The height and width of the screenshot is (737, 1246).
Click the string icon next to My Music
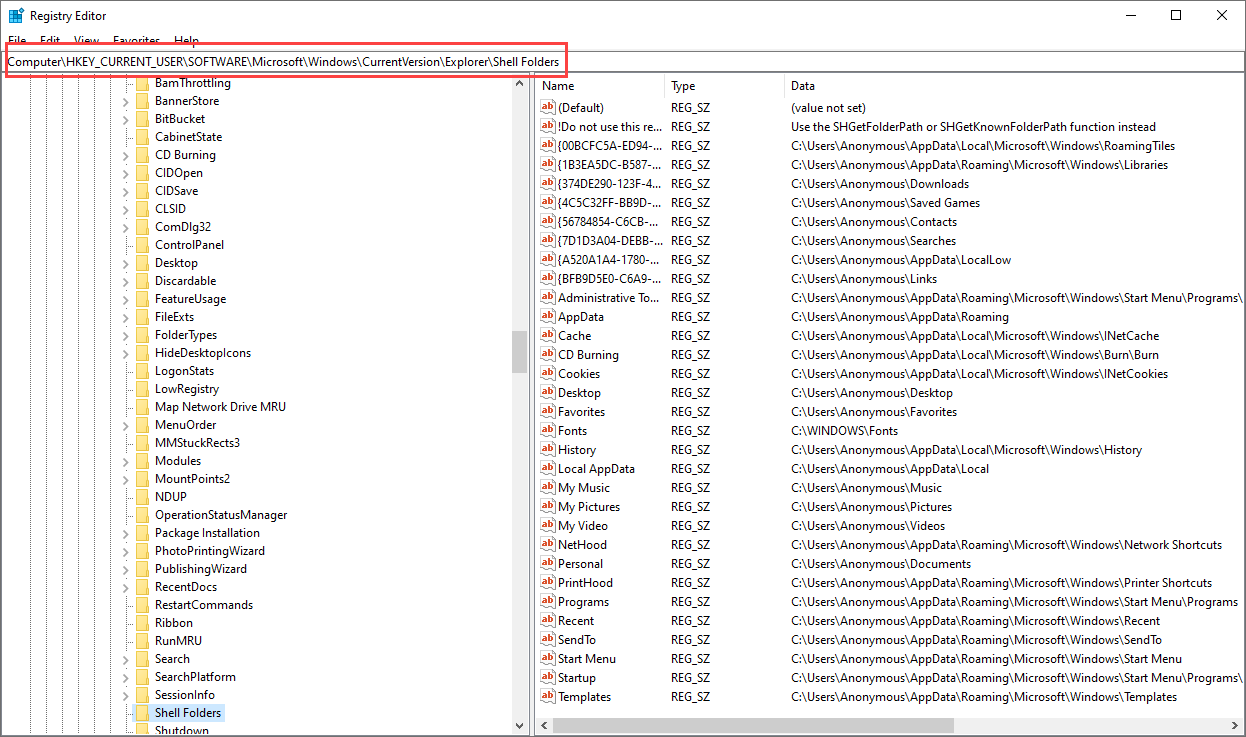548,487
